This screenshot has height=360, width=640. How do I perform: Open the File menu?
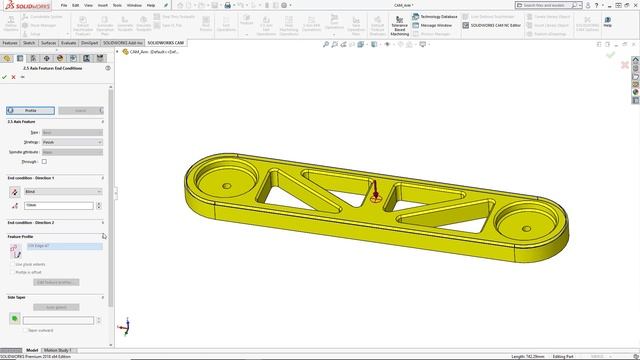point(64,5)
